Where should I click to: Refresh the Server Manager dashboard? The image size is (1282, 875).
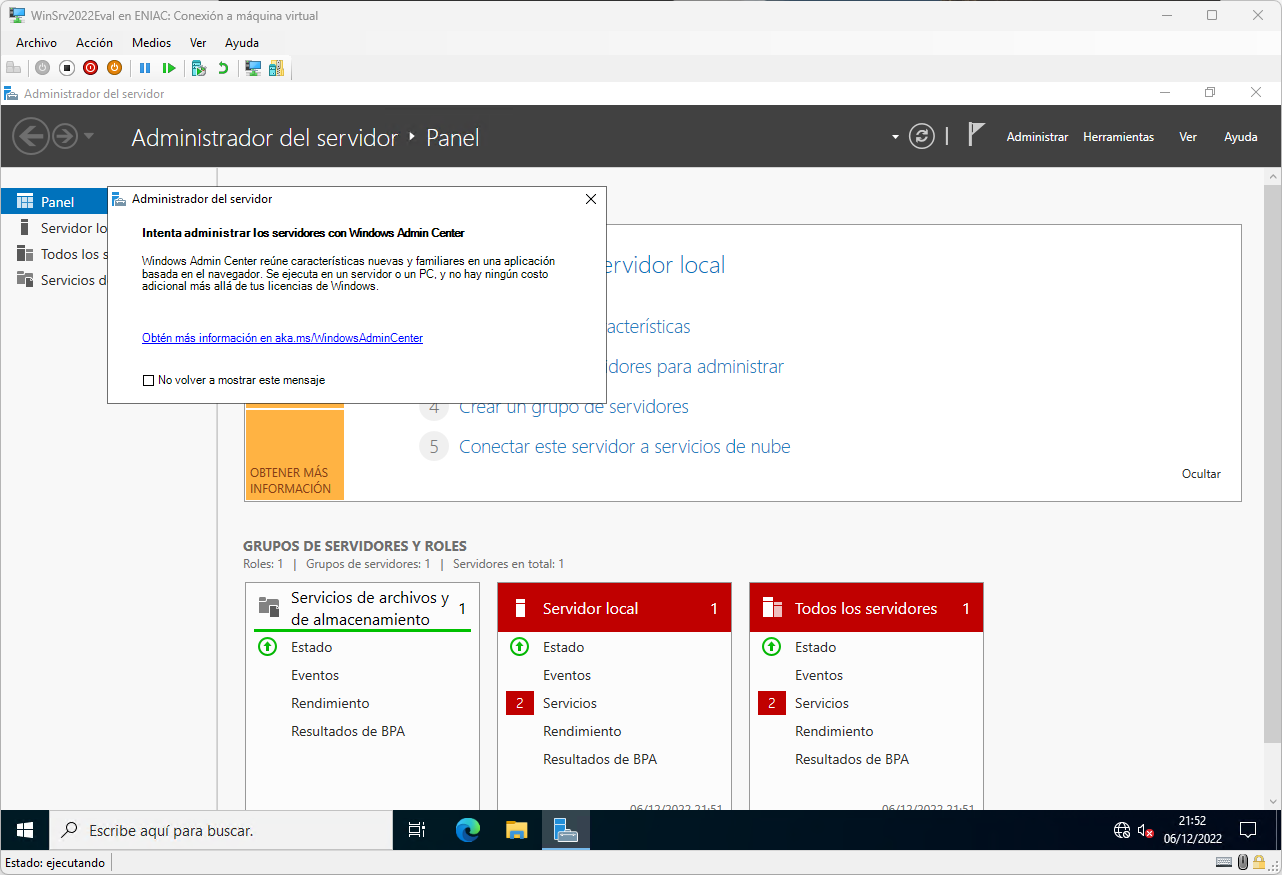pos(922,136)
